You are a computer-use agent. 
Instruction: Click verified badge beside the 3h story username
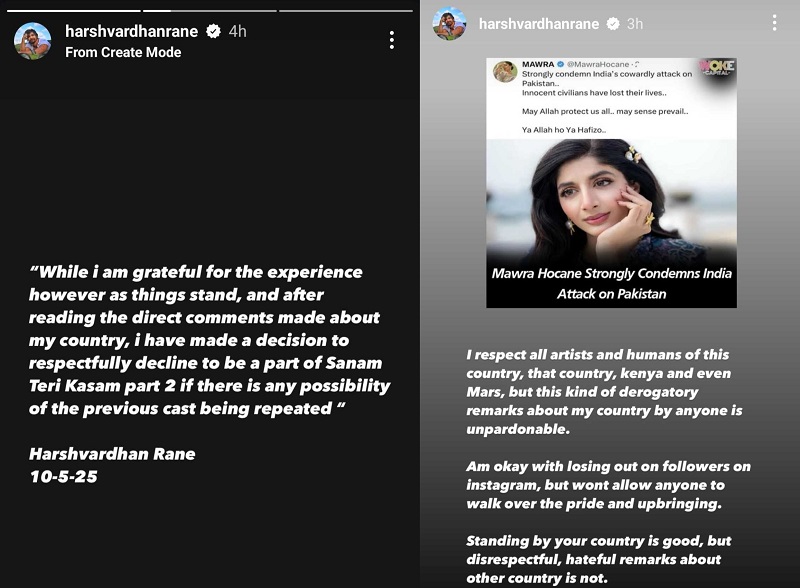612,23
